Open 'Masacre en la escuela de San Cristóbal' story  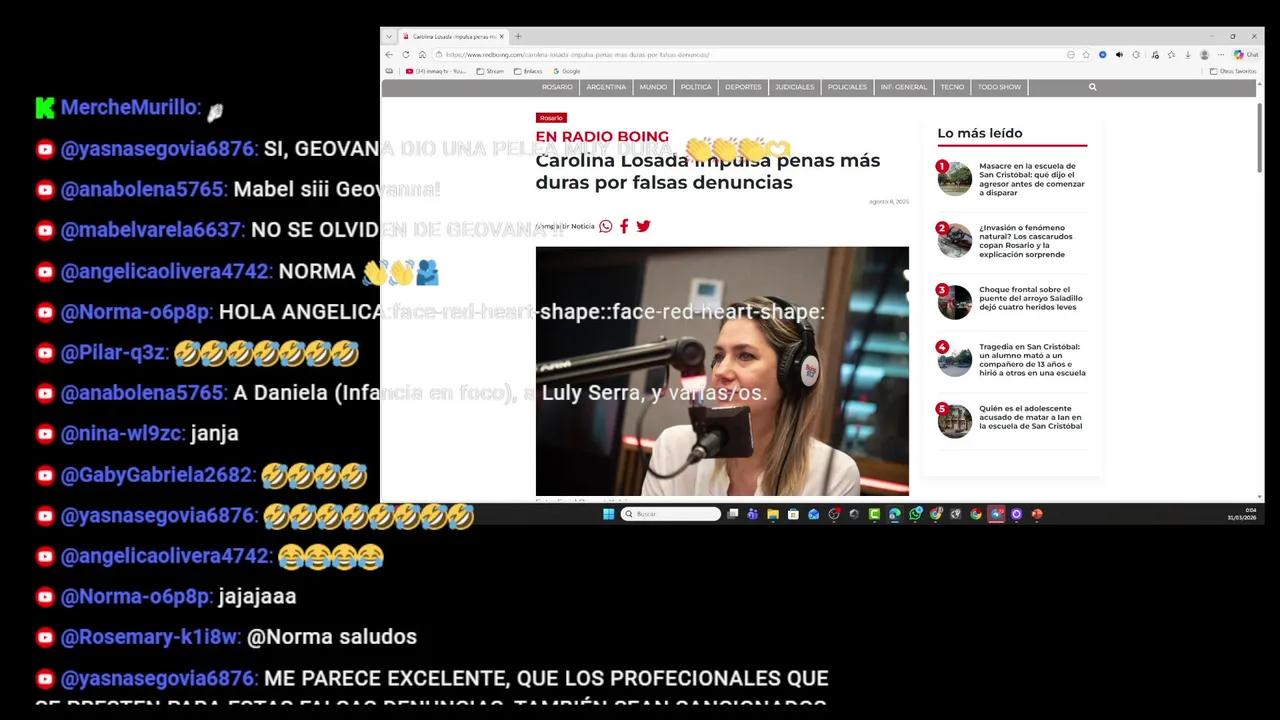pyautogui.click(x=1032, y=179)
